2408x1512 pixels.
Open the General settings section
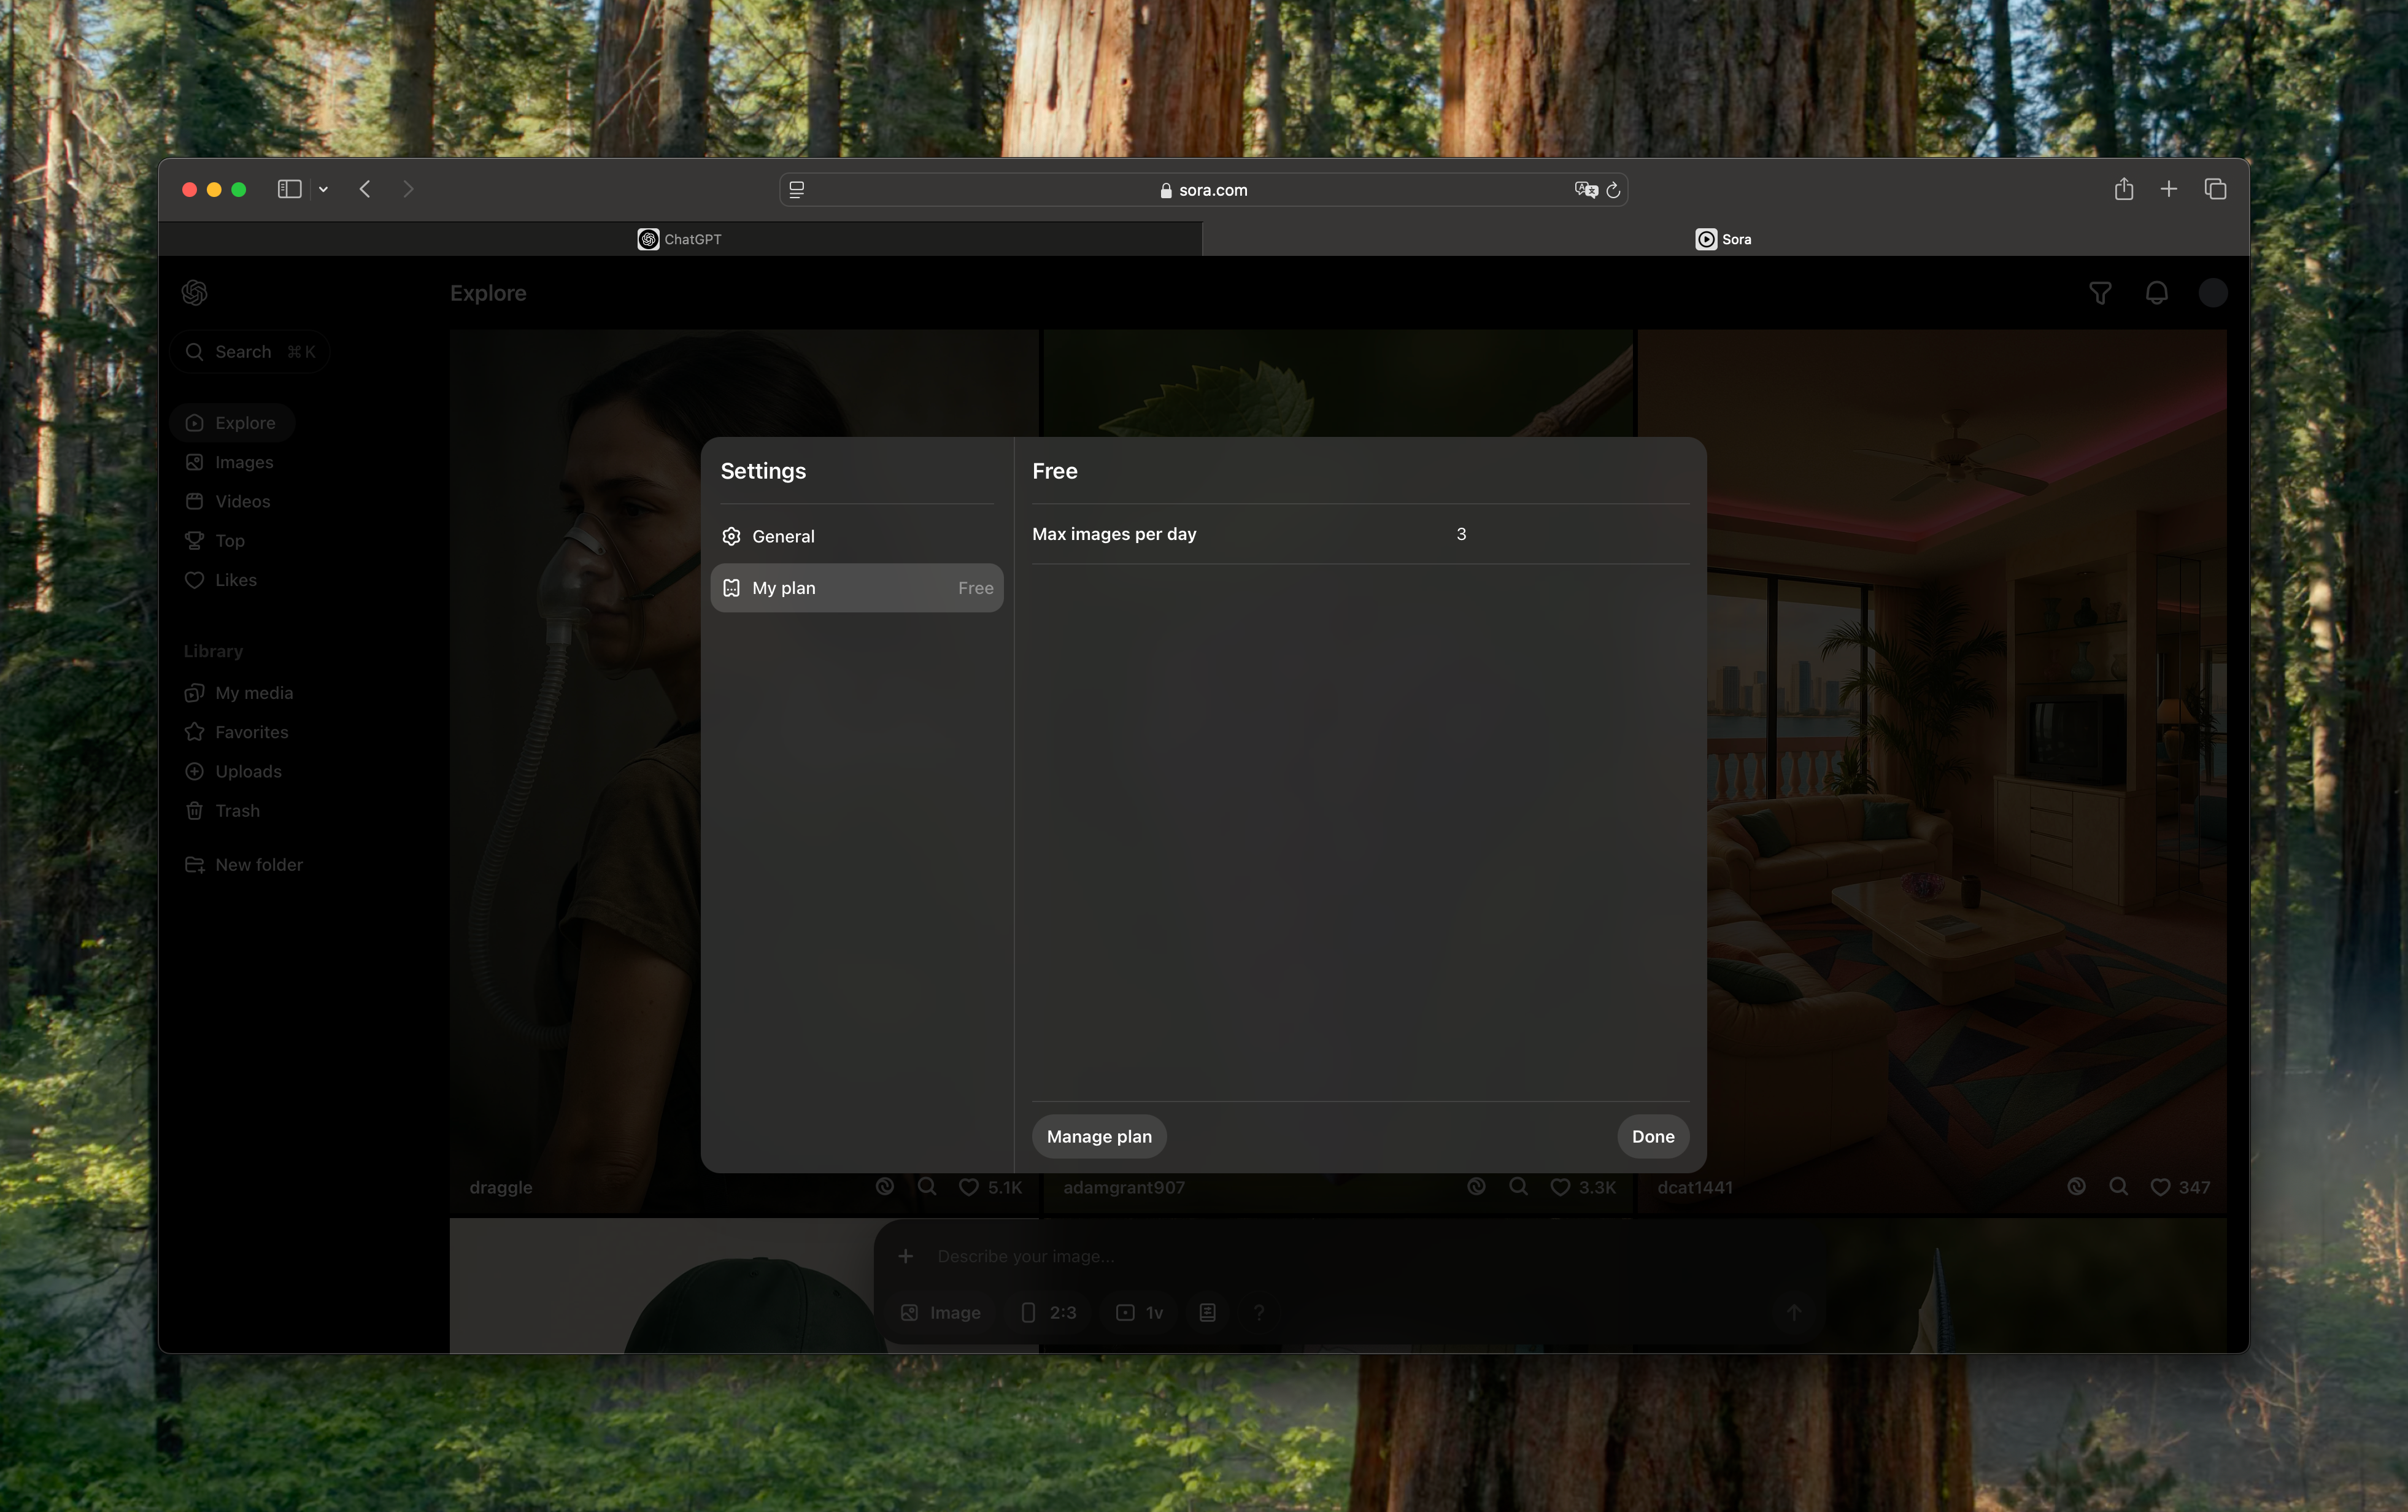pos(857,536)
